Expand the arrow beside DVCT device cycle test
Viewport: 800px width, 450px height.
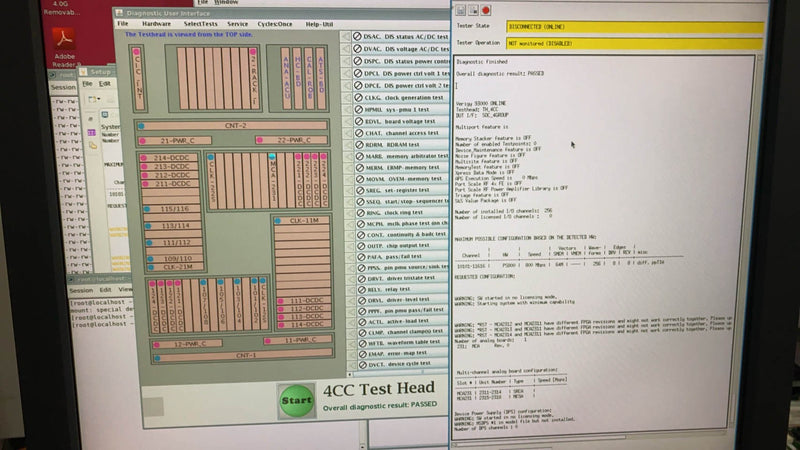point(352,364)
